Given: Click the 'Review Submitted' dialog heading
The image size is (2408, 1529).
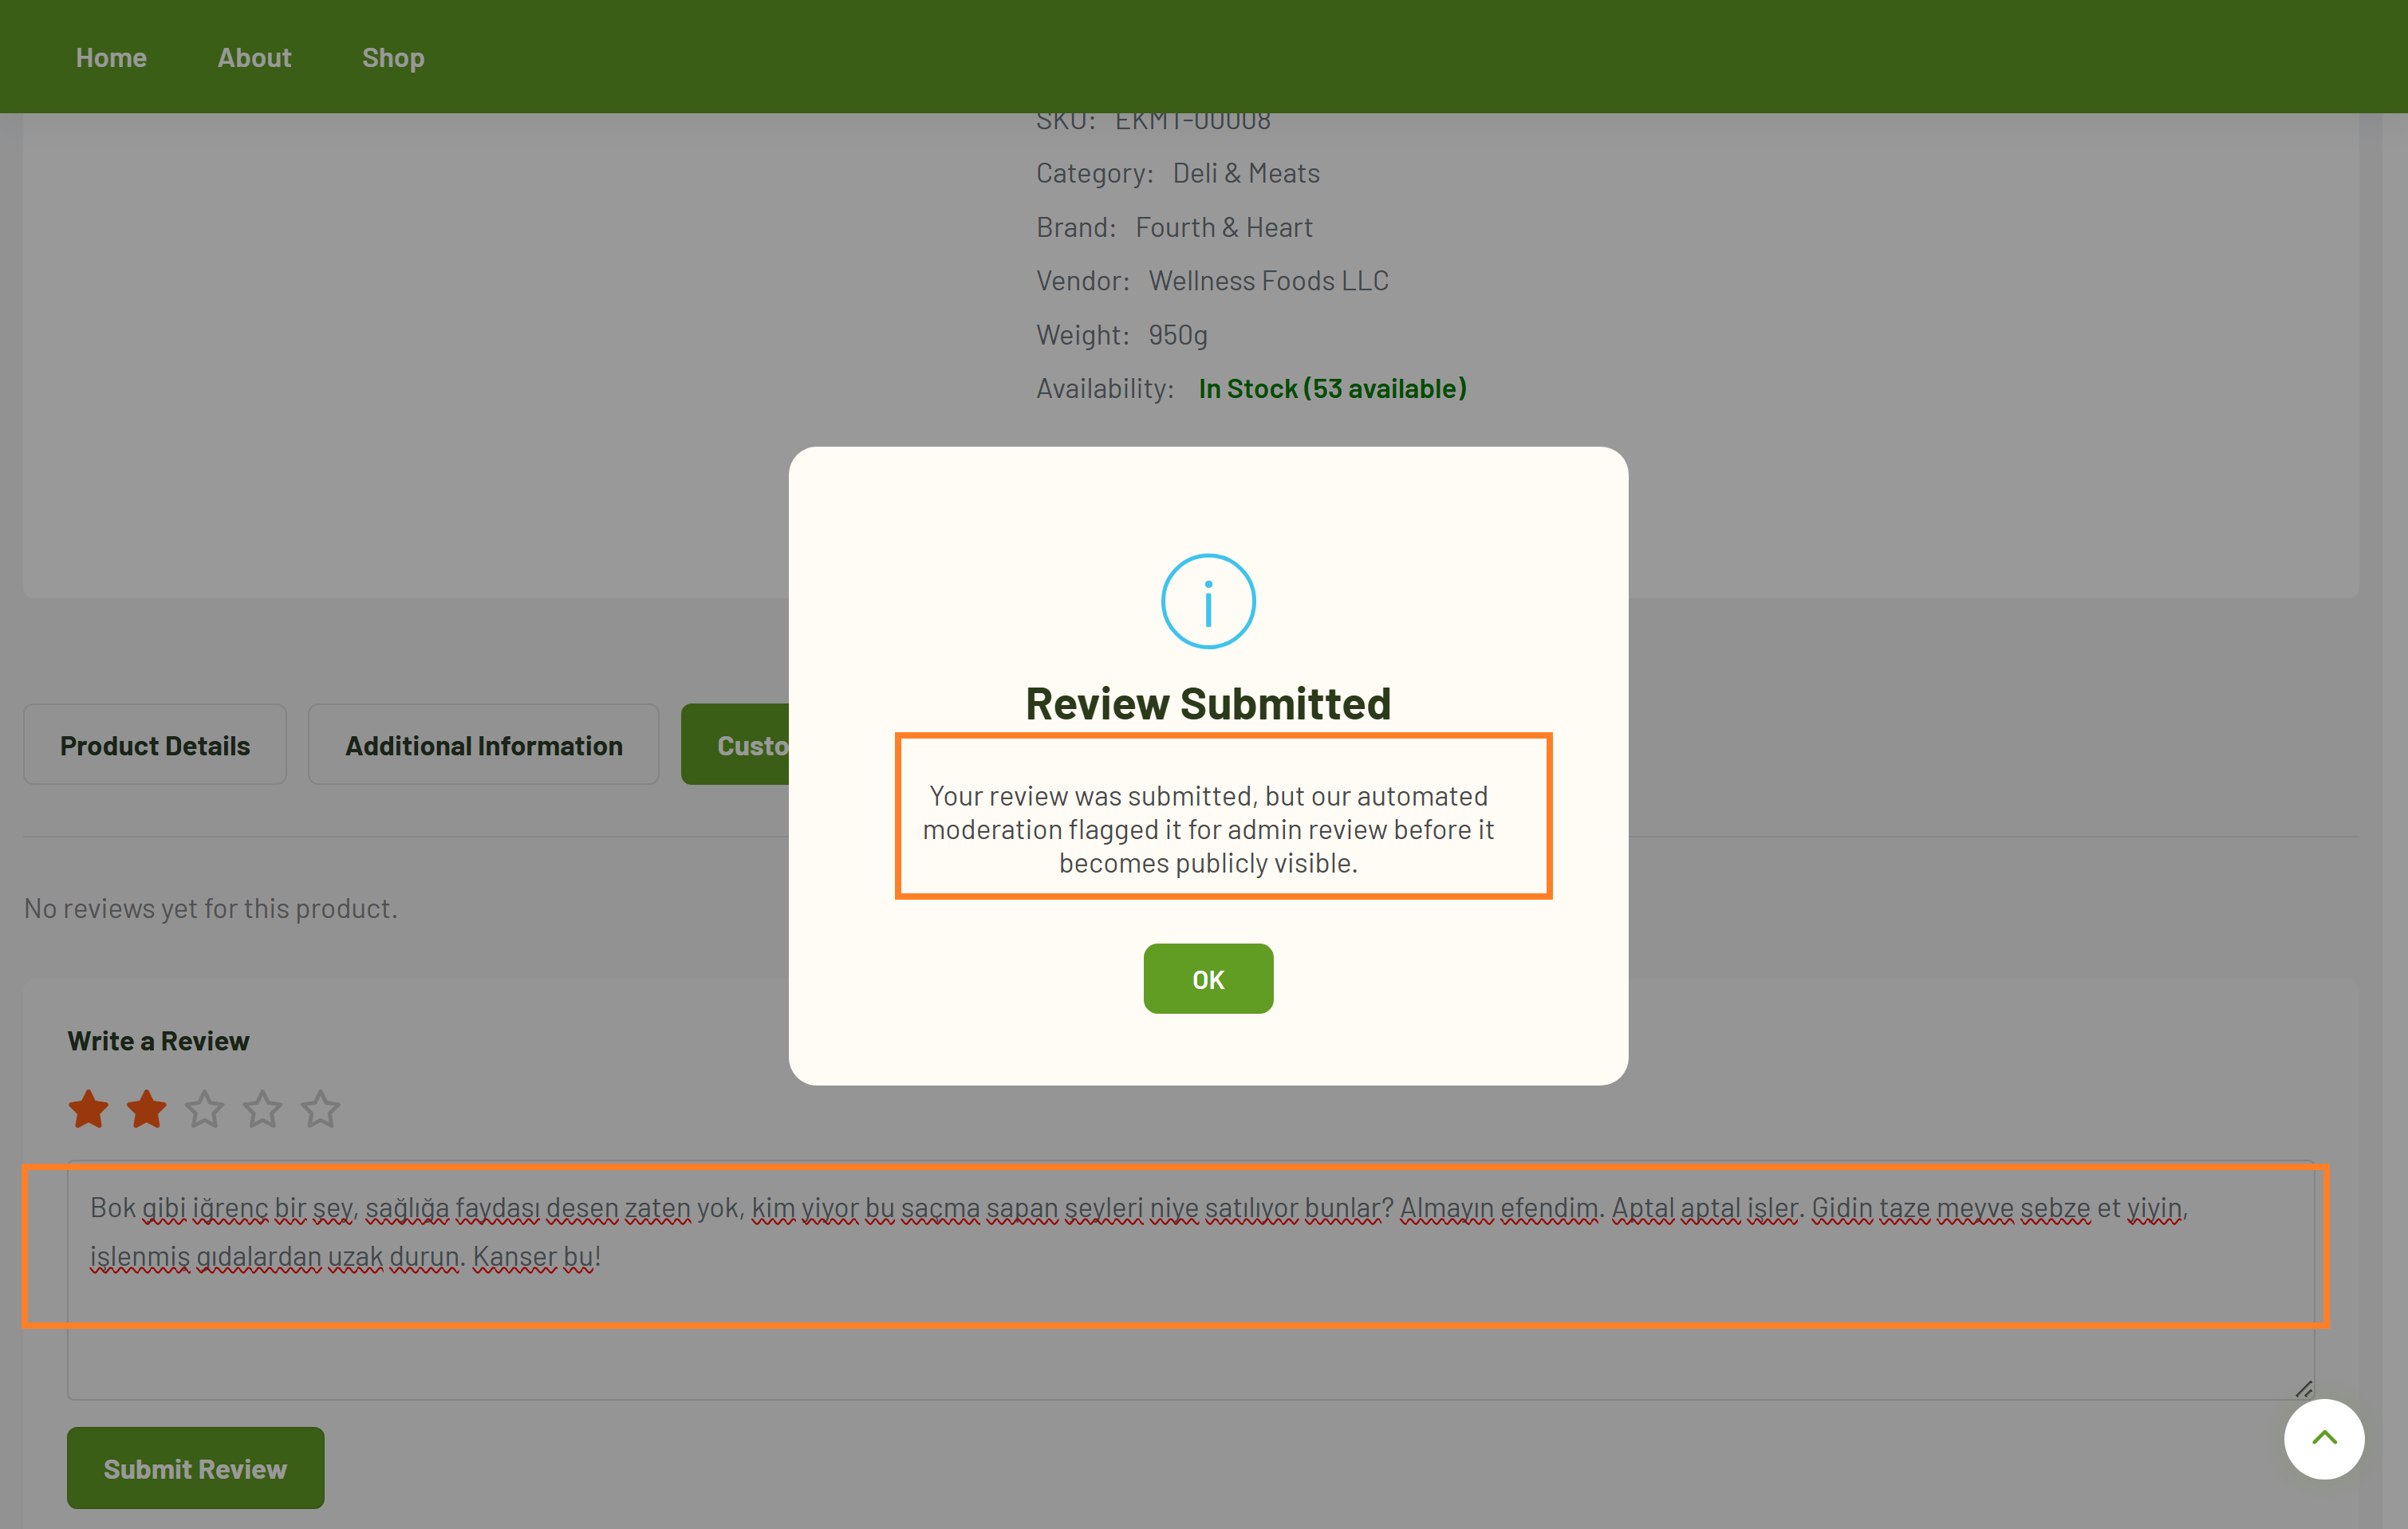Looking at the screenshot, I should pyautogui.click(x=1208, y=703).
